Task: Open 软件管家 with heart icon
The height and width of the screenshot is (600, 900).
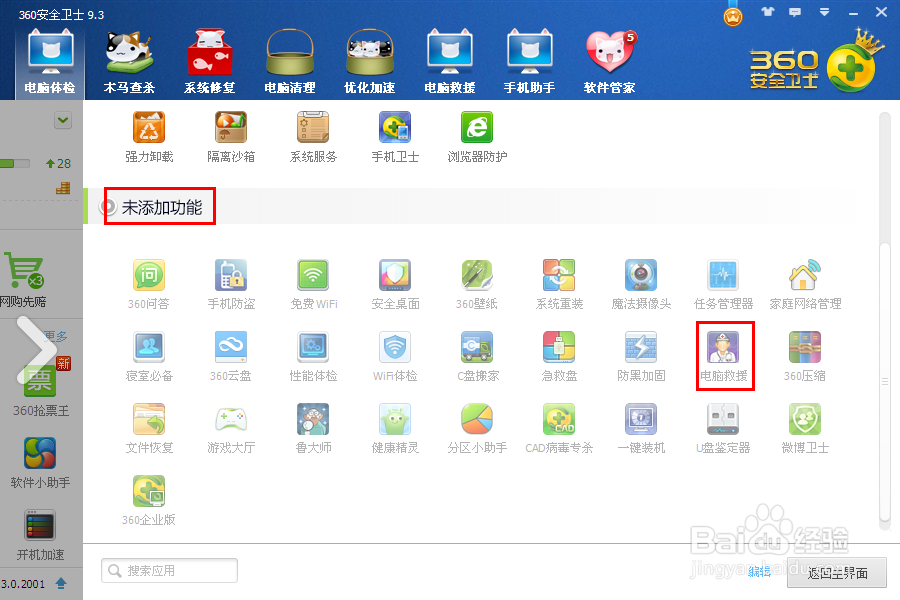Action: click(610, 63)
